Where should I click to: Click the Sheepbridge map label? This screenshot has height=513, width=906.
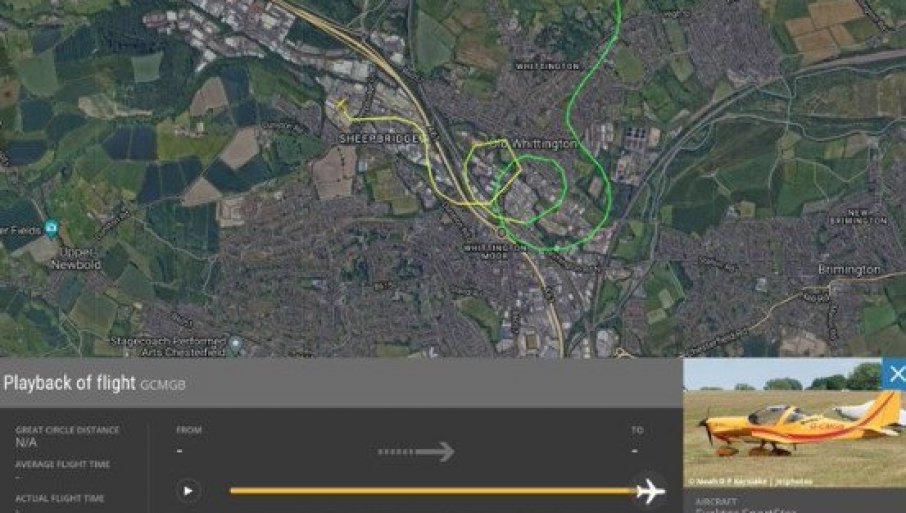pos(382,139)
